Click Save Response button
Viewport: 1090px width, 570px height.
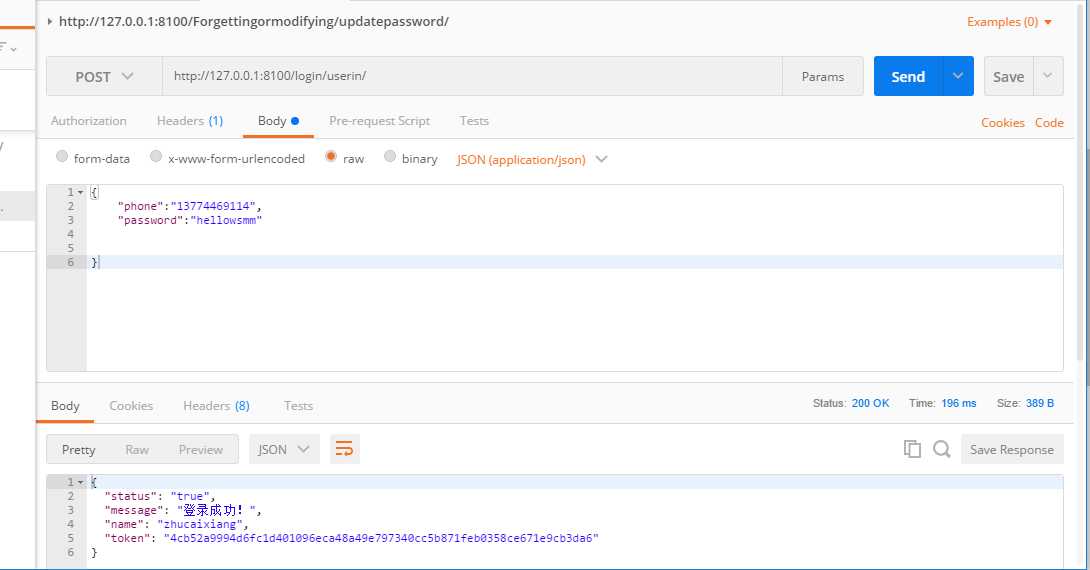click(x=1011, y=450)
